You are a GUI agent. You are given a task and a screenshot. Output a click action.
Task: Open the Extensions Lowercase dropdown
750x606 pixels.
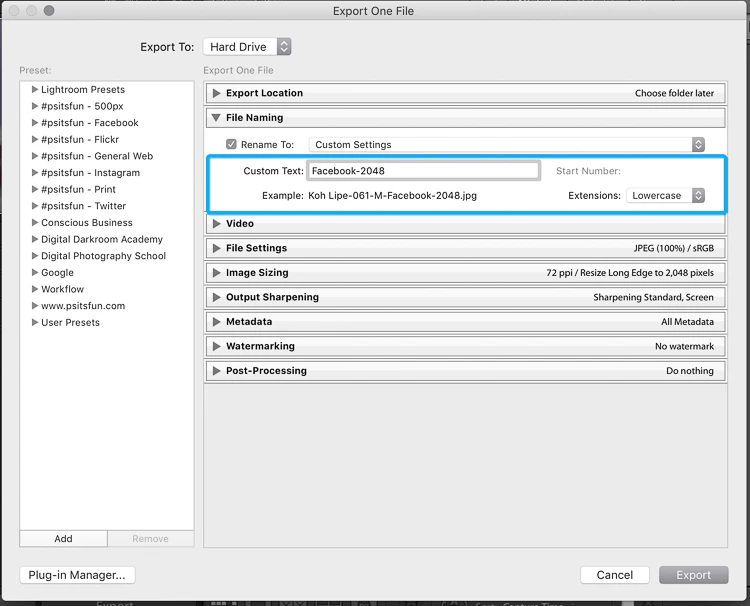(665, 196)
